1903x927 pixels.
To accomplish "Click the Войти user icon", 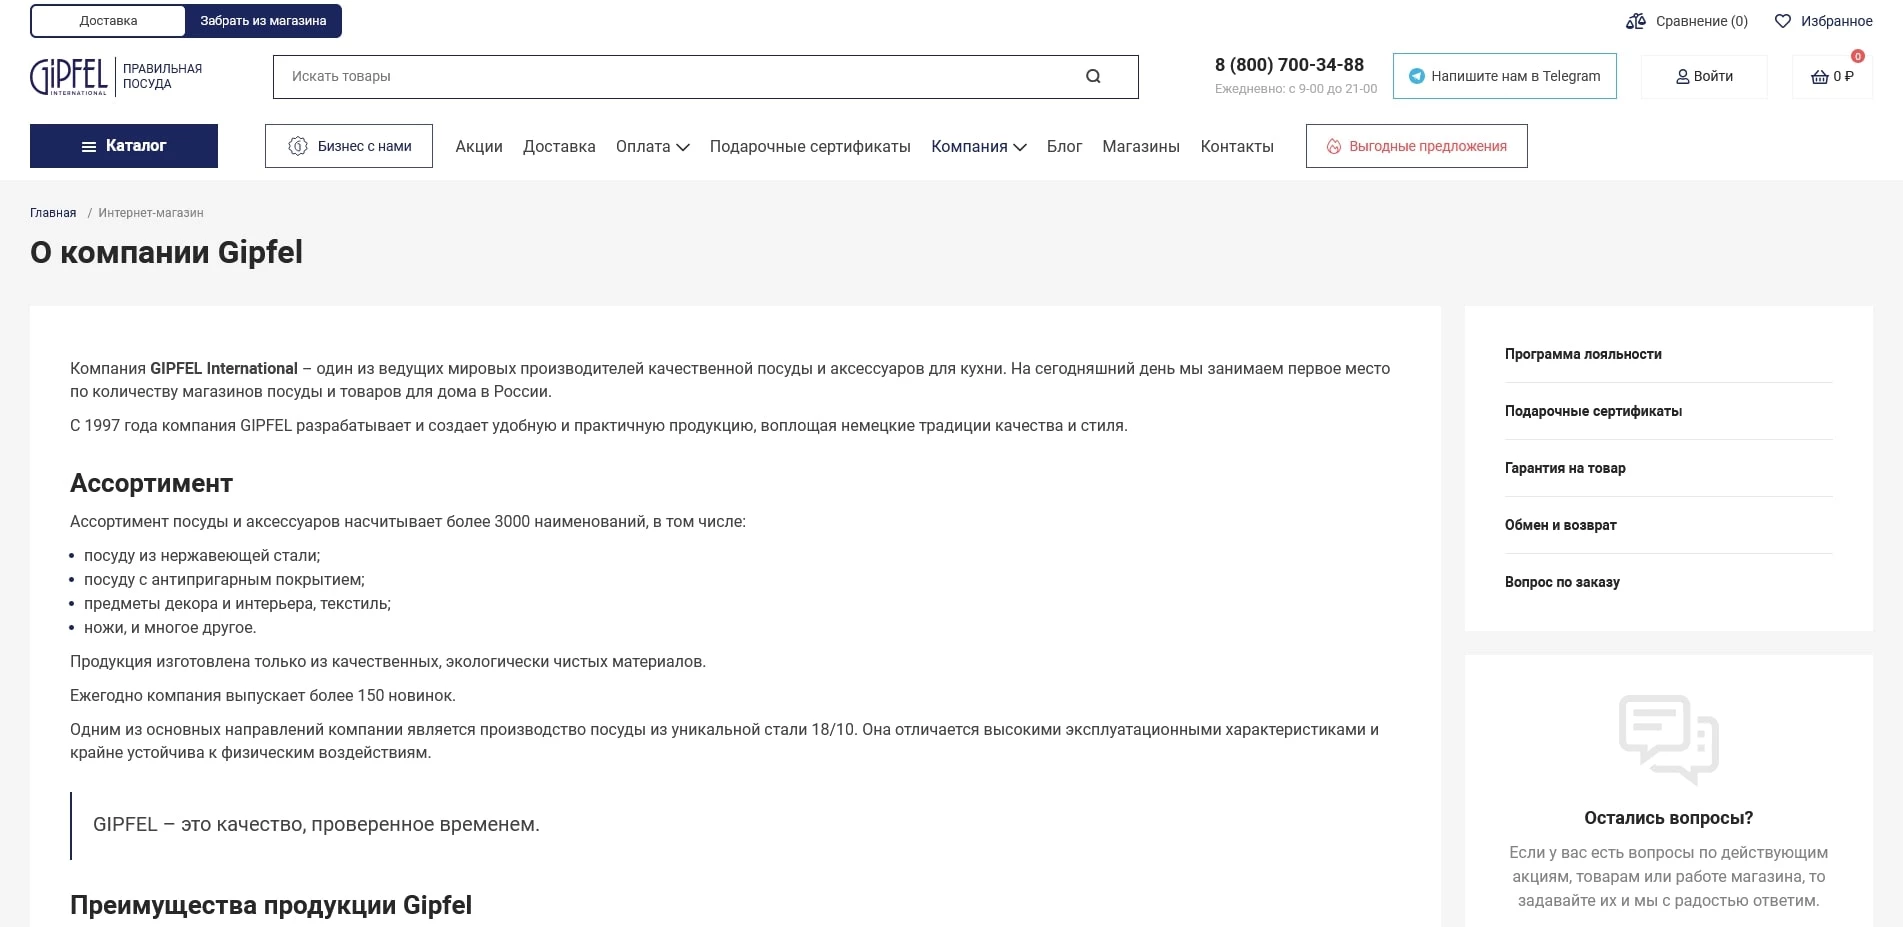I will (1681, 76).
